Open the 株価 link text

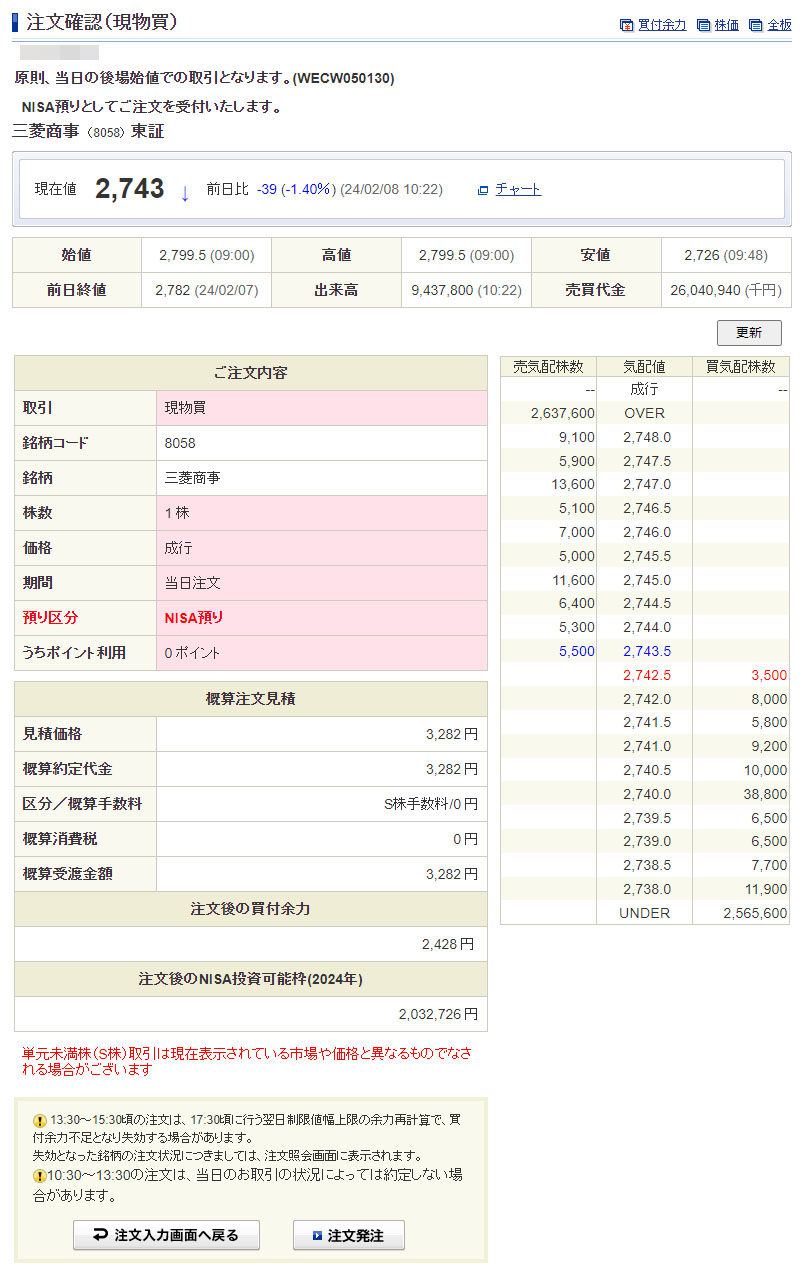[727, 25]
